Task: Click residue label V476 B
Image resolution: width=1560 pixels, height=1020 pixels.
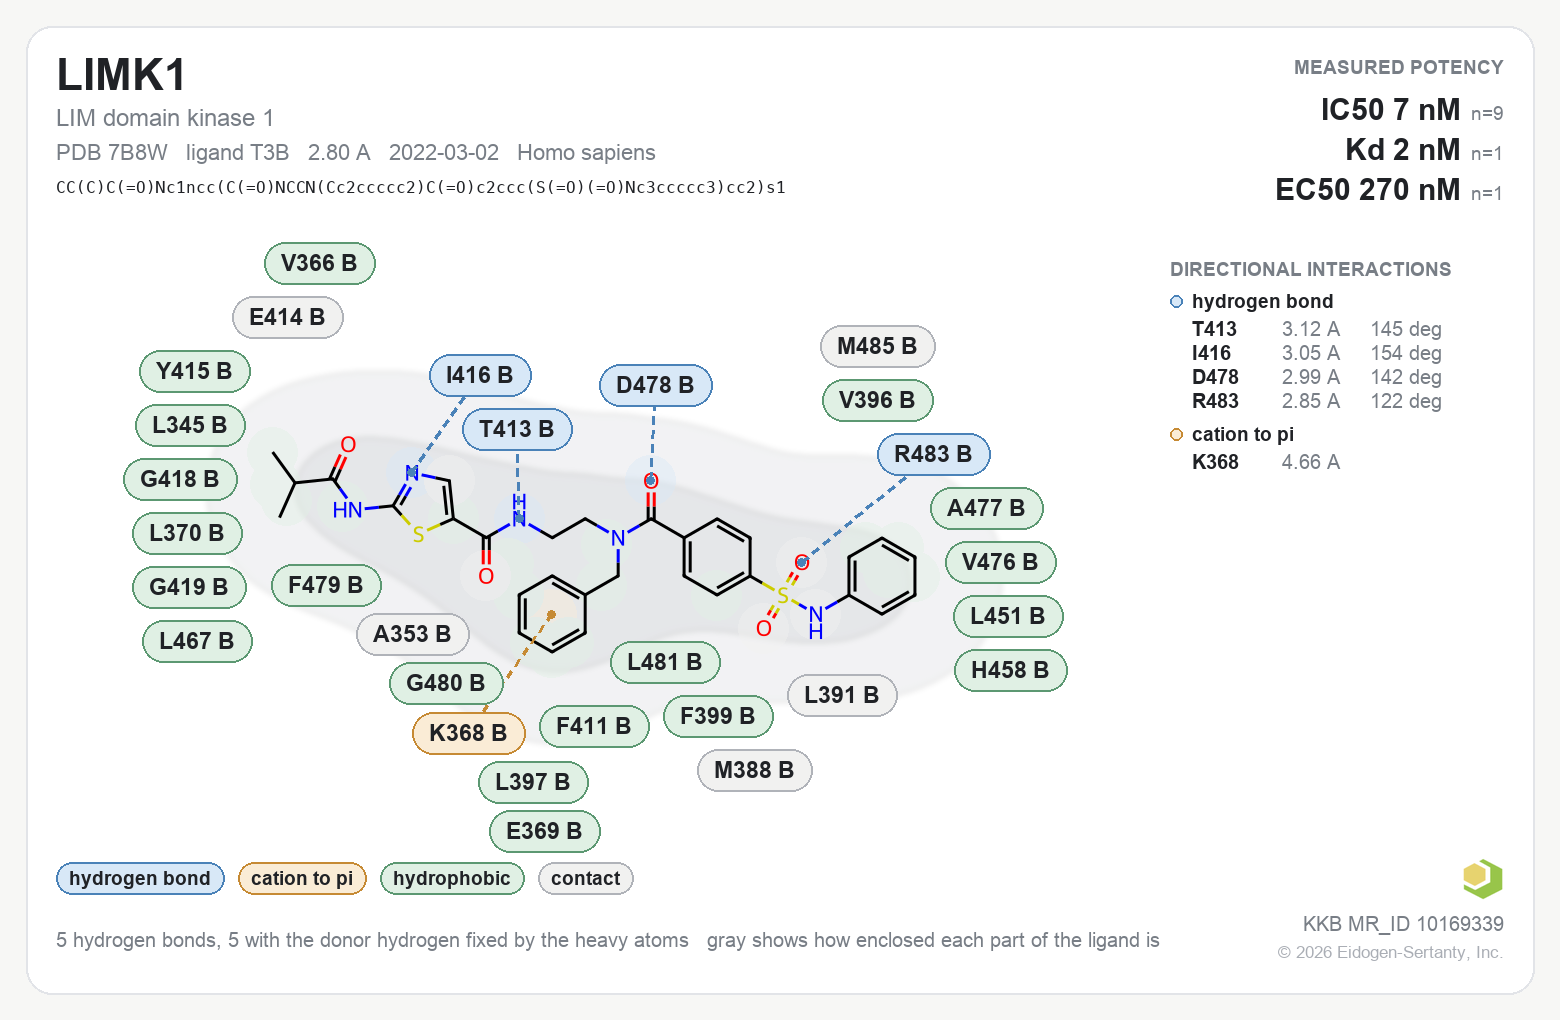Action: pyautogui.click(x=1000, y=563)
